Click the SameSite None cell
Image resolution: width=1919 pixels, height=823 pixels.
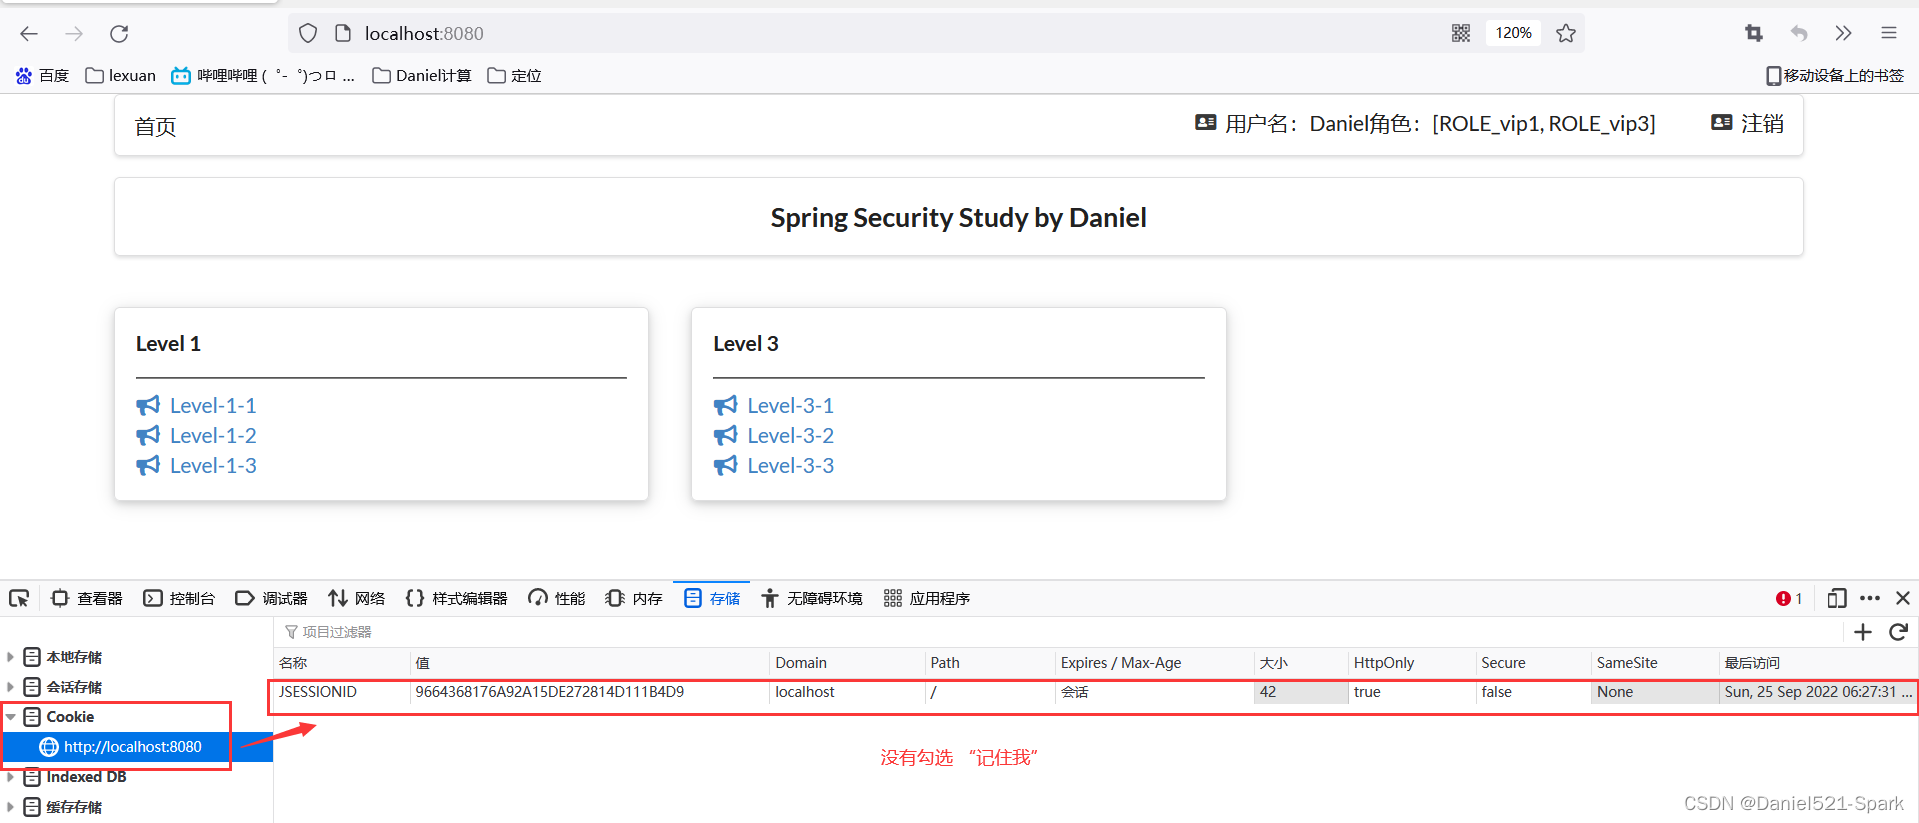tap(1655, 692)
